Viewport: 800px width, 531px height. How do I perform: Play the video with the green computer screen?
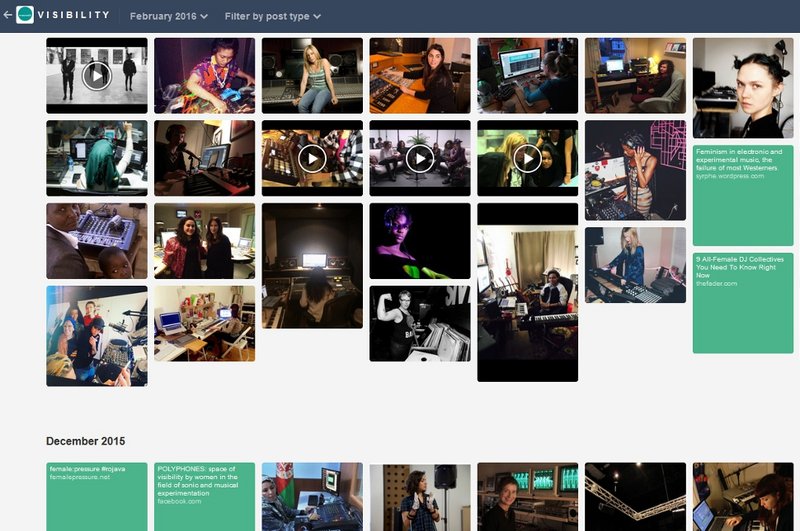(x=527, y=158)
